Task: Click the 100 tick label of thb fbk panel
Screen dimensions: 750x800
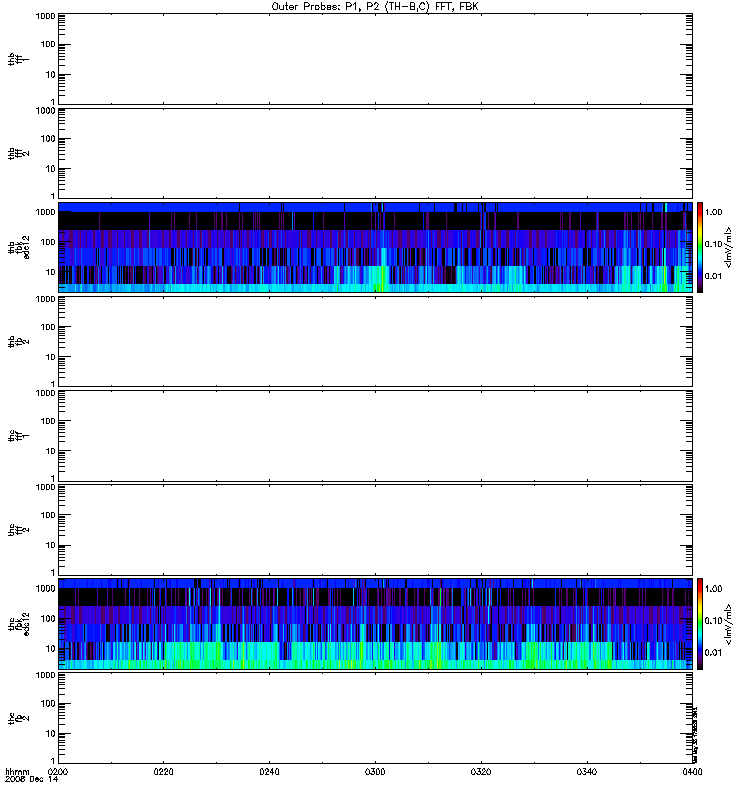Action: pos(48,242)
